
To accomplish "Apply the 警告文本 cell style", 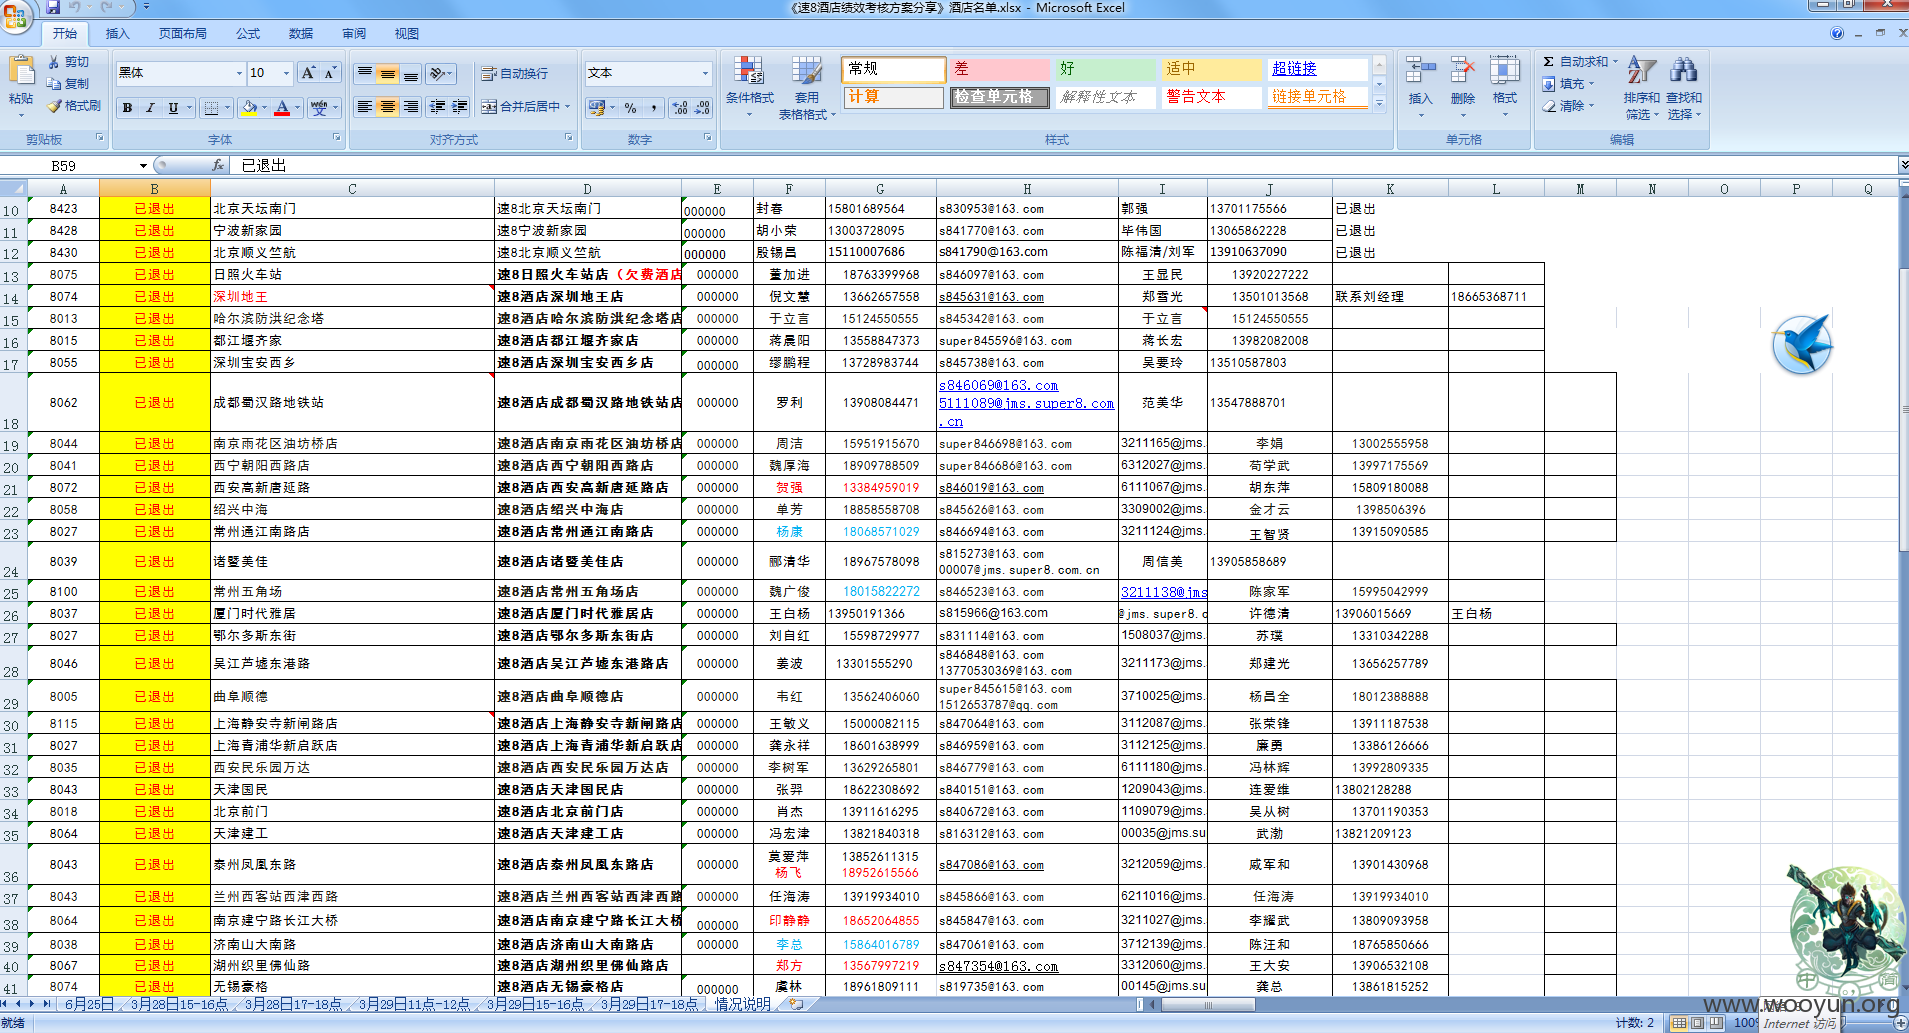I will tap(1211, 97).
